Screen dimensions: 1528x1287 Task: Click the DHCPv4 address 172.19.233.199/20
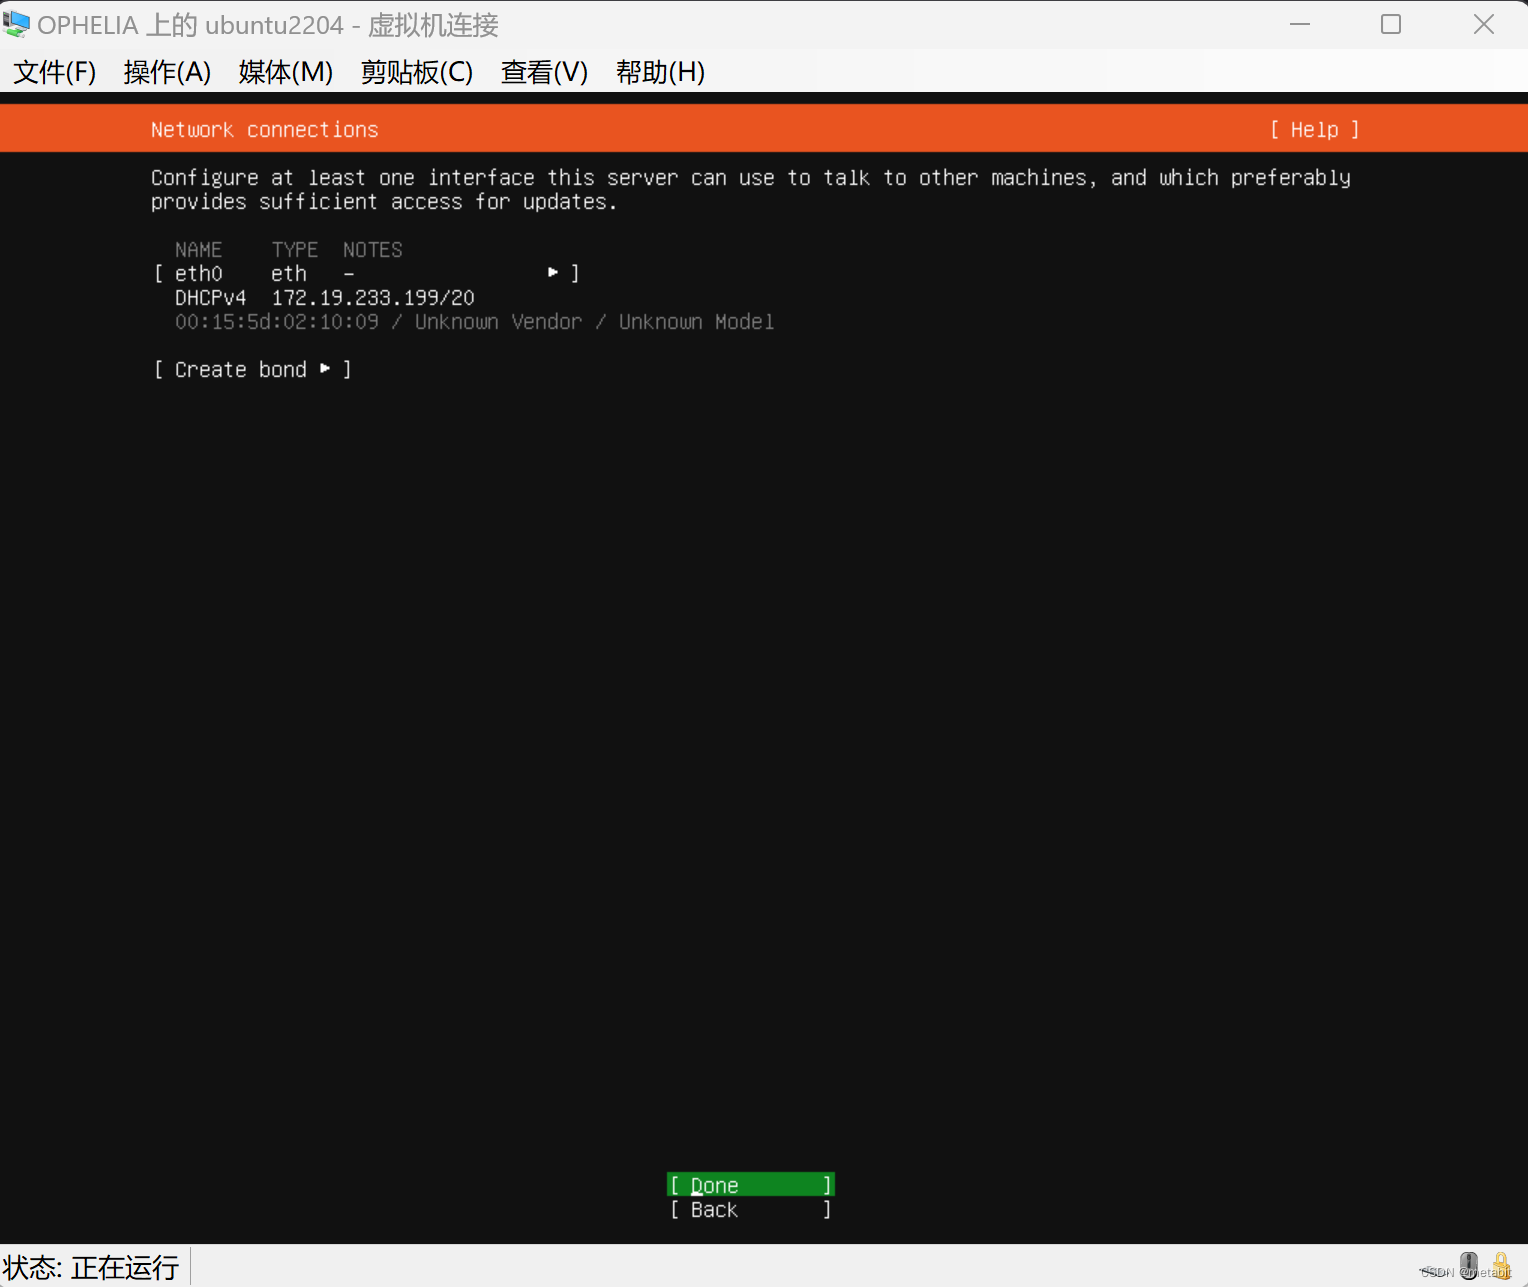click(373, 298)
